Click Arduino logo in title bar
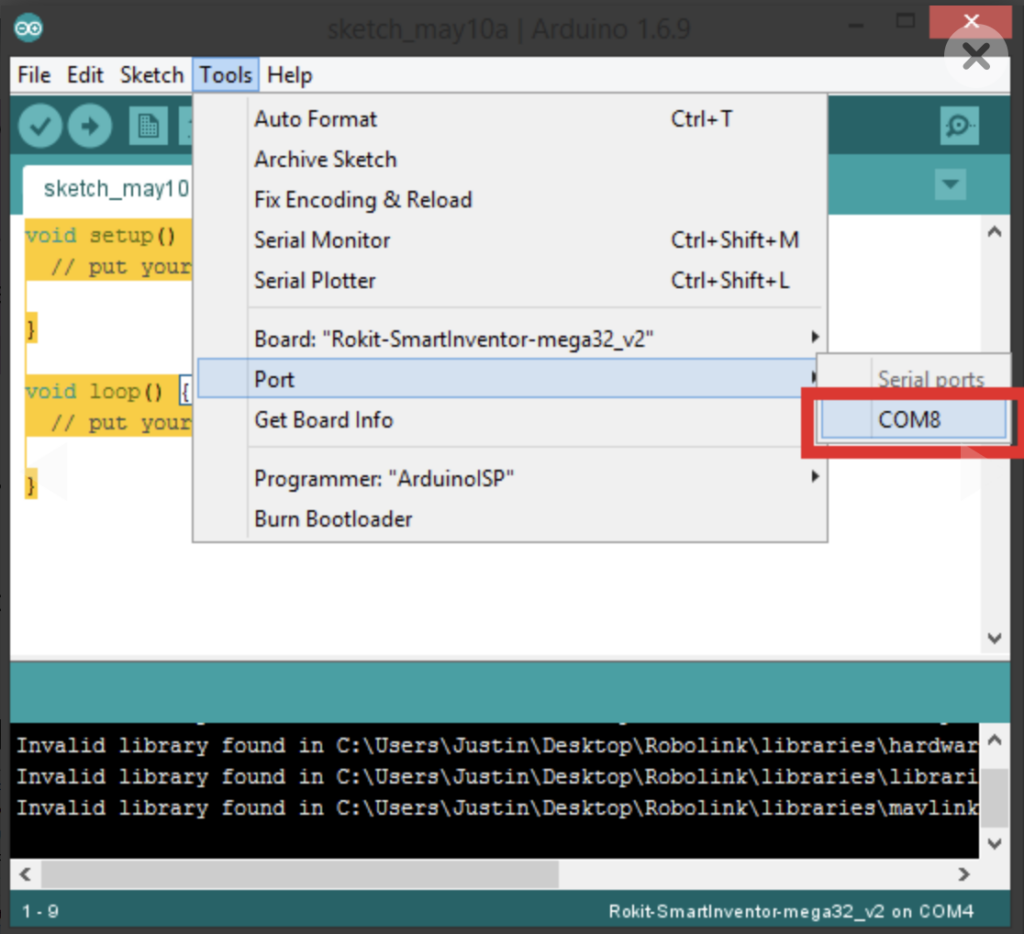1024x934 pixels. (x=28, y=28)
